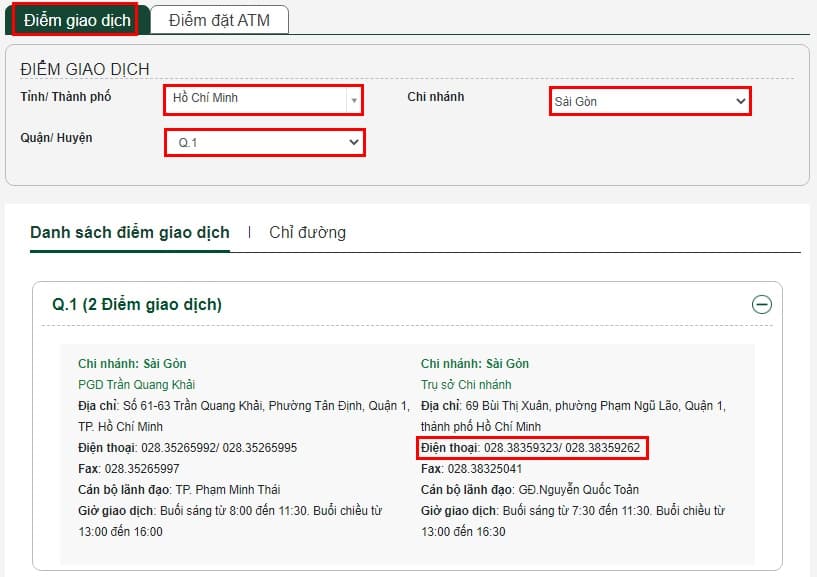Click fax number 028.38325041
The width and height of the screenshot is (817, 577).
tap(483, 469)
